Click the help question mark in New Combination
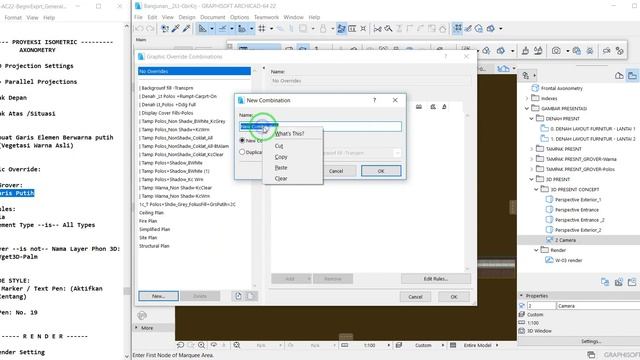 [375, 100]
